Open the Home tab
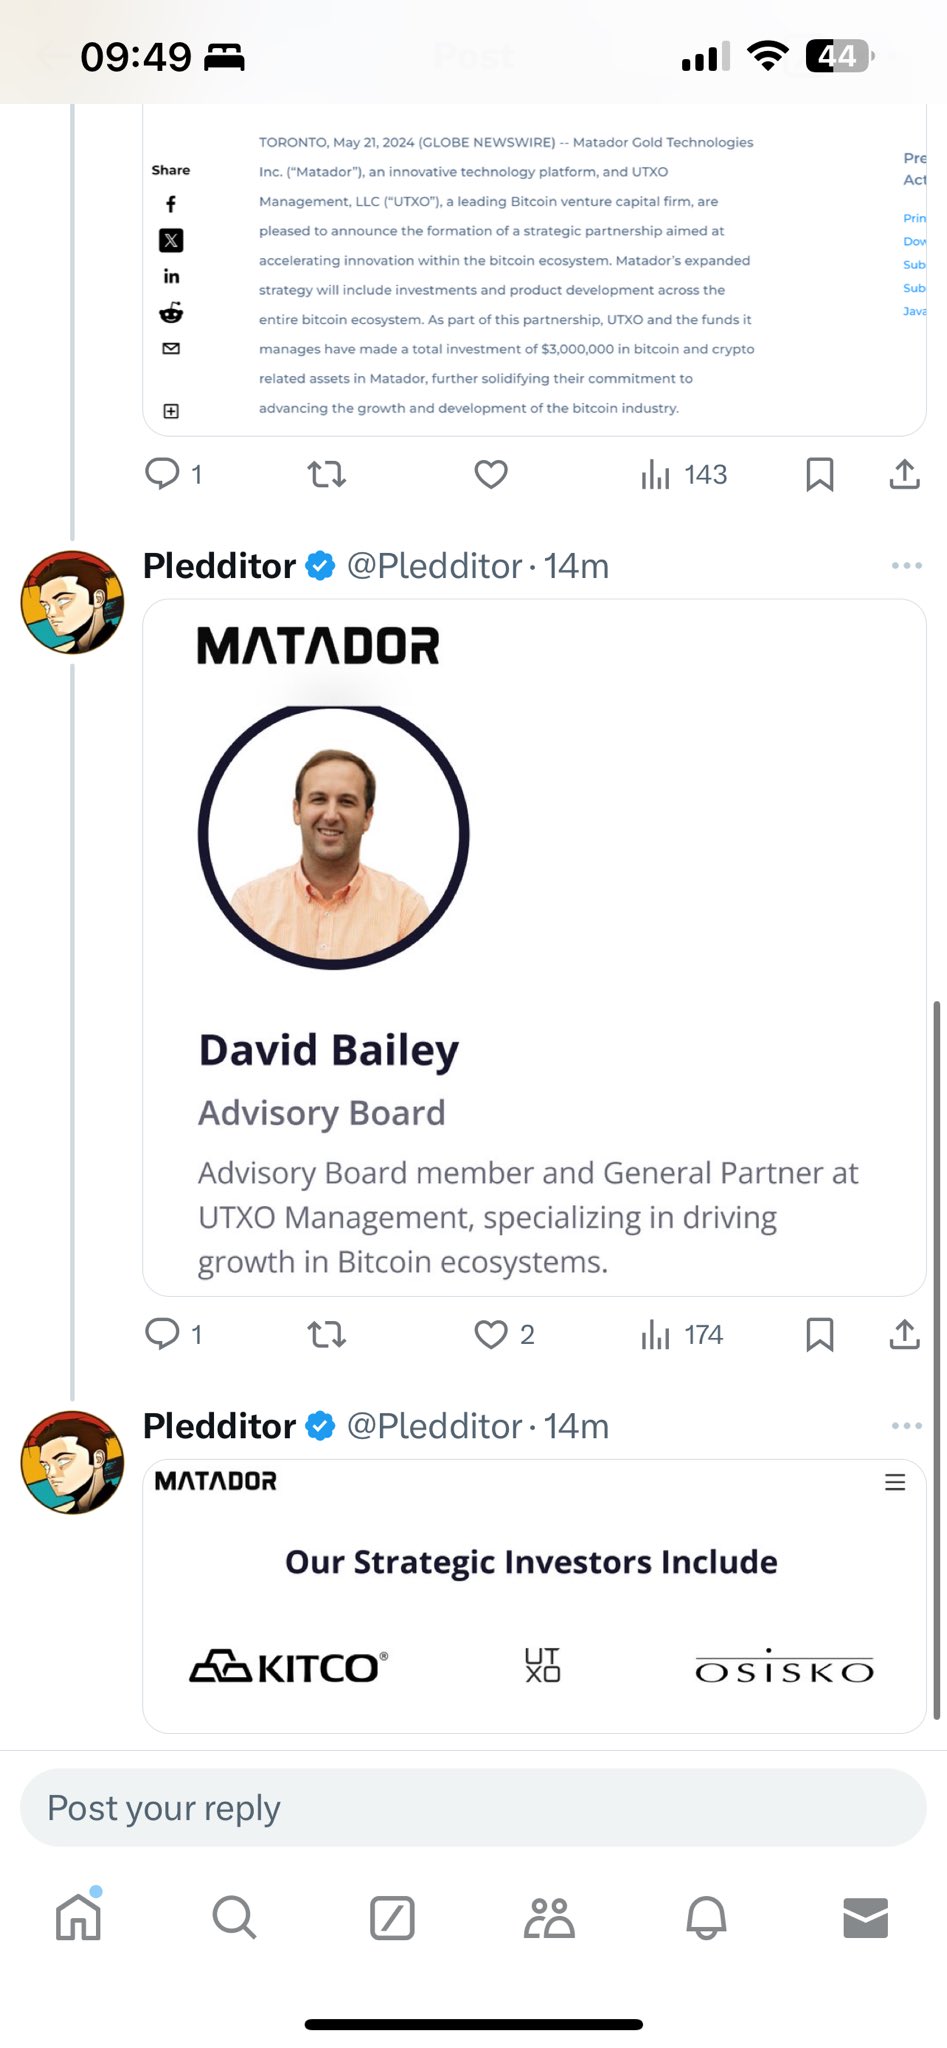 pyautogui.click(x=79, y=1917)
